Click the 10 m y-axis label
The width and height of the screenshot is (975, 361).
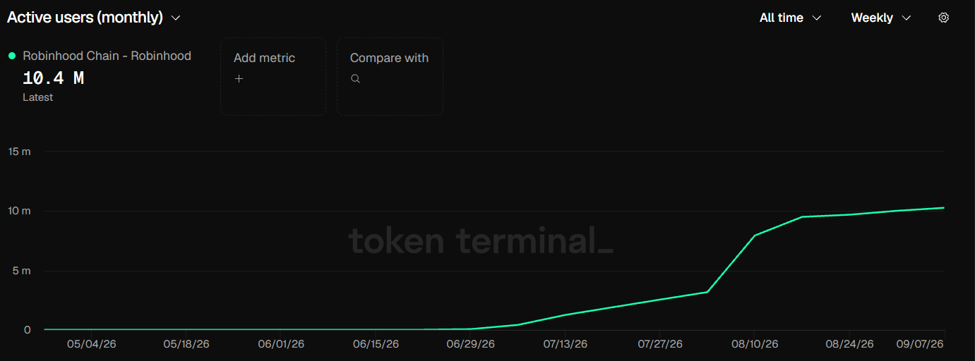pyautogui.click(x=18, y=211)
